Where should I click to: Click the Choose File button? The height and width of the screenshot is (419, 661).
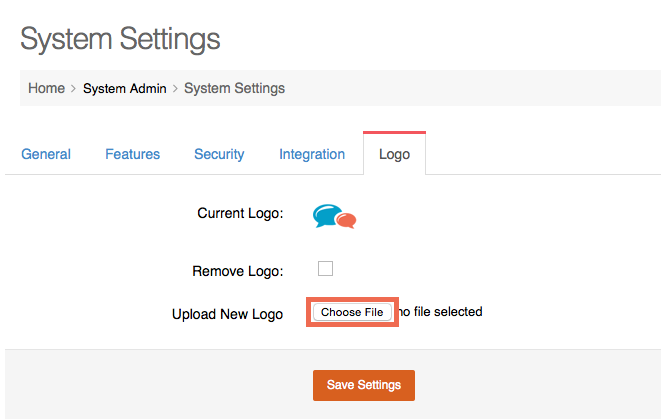352,312
